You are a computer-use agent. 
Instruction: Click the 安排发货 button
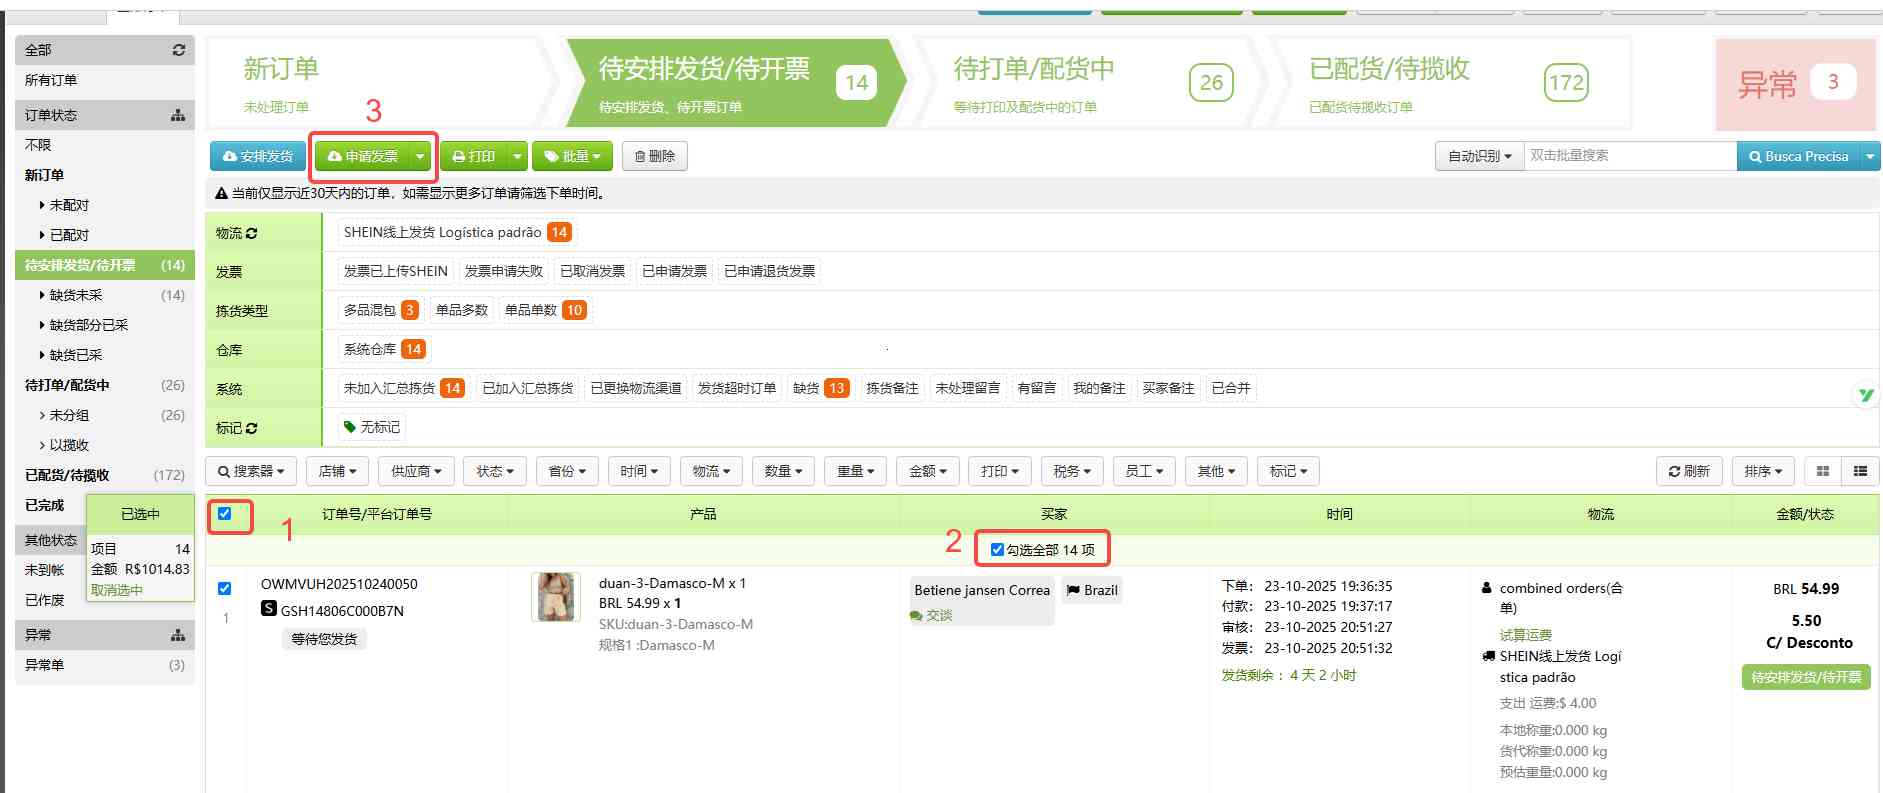pyautogui.click(x=257, y=156)
